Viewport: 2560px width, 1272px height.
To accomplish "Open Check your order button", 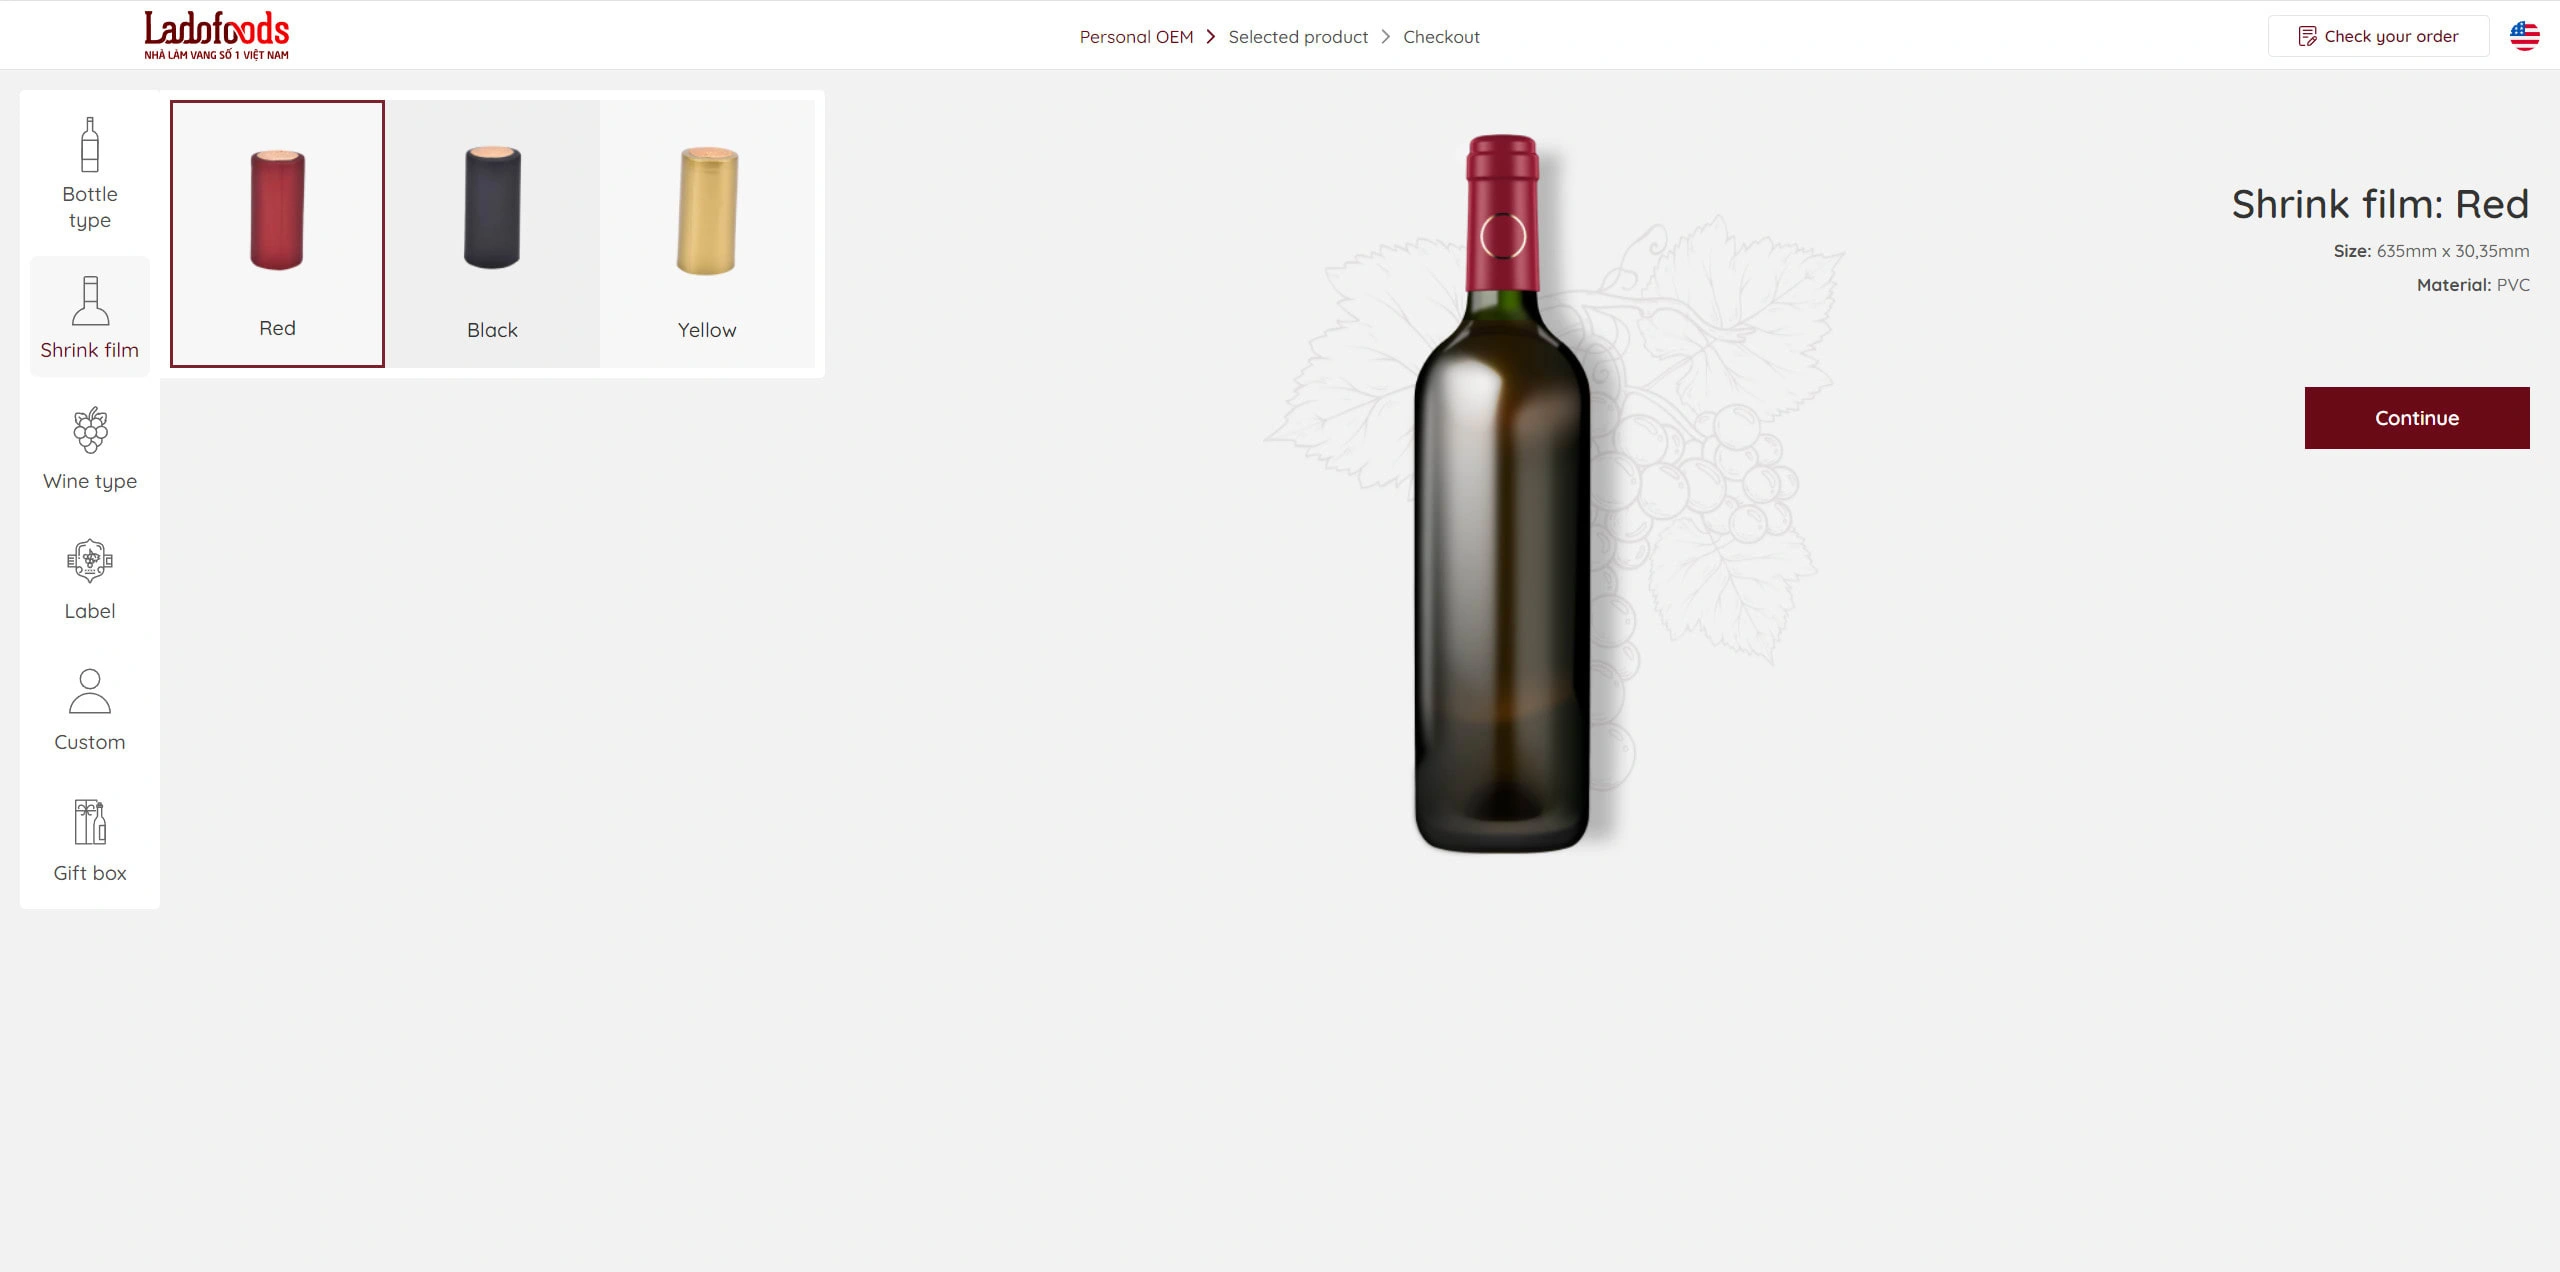I will (x=2378, y=36).
